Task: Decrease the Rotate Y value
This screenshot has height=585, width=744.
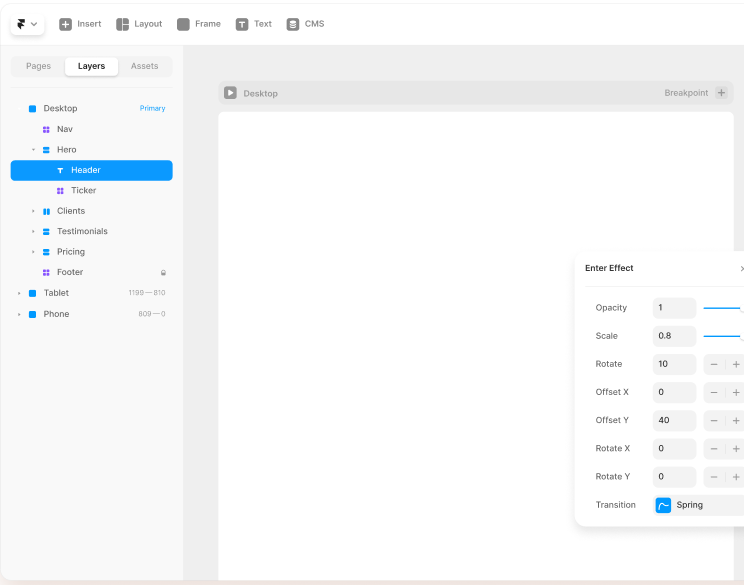Action: point(714,477)
